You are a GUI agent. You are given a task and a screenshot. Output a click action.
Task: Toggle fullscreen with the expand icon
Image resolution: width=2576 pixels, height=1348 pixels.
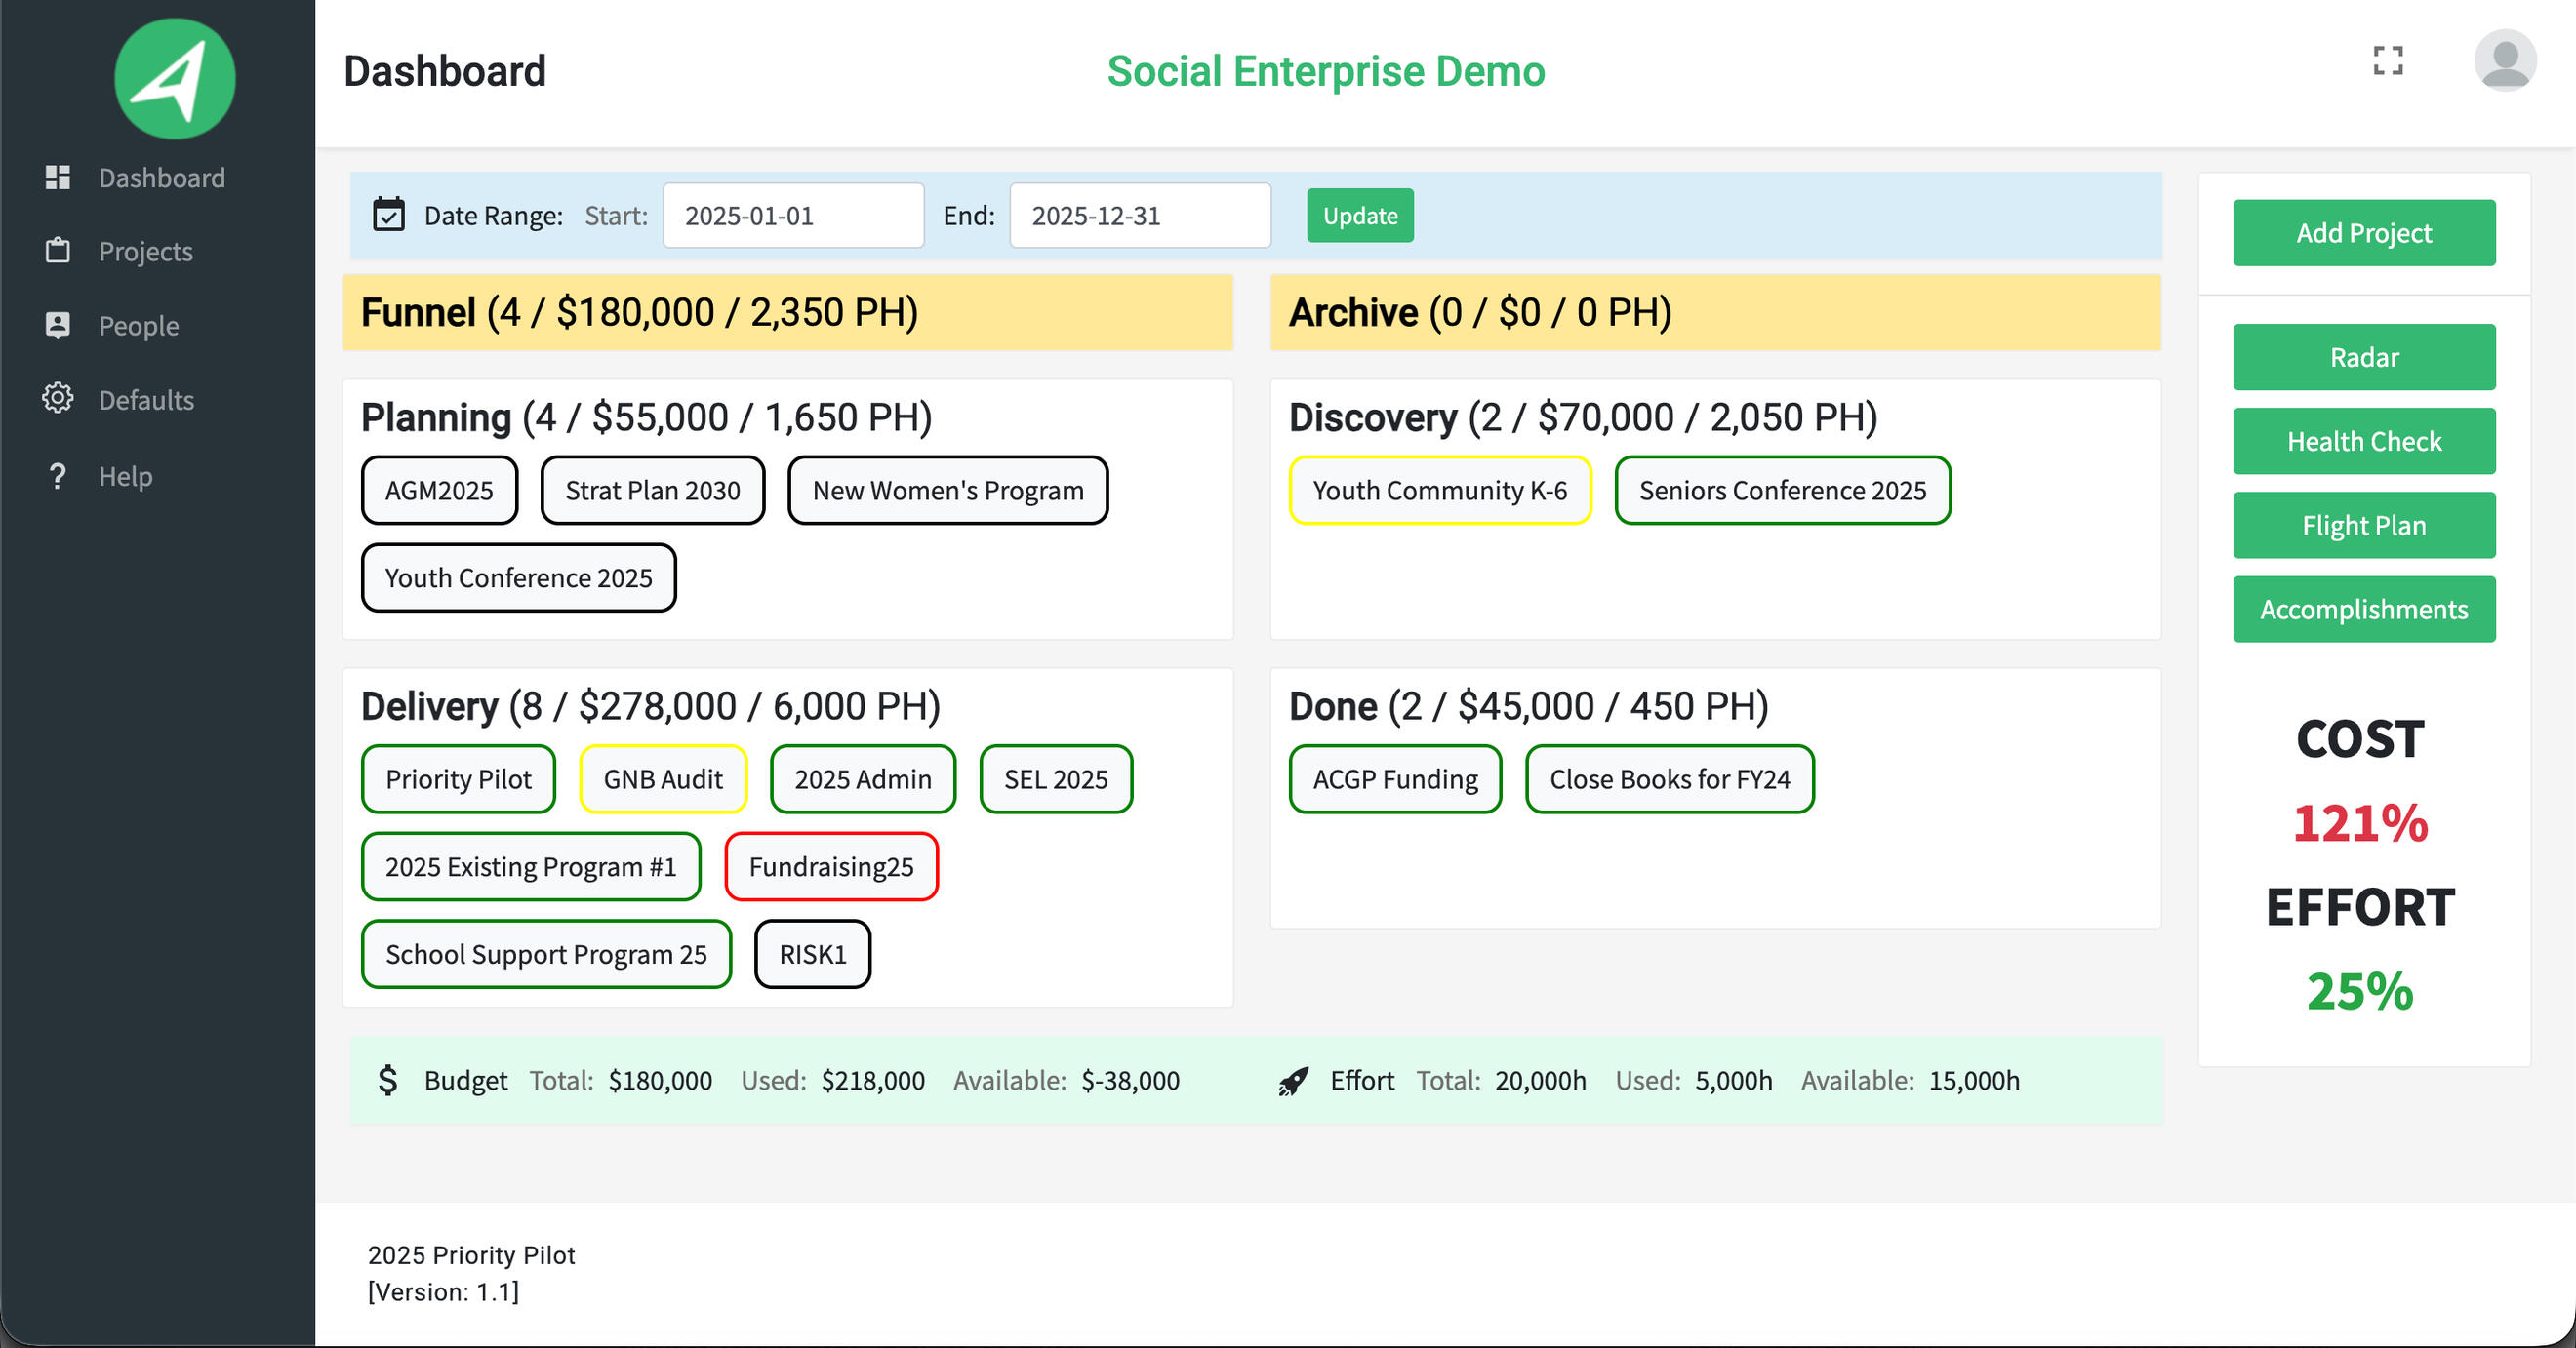click(2388, 61)
